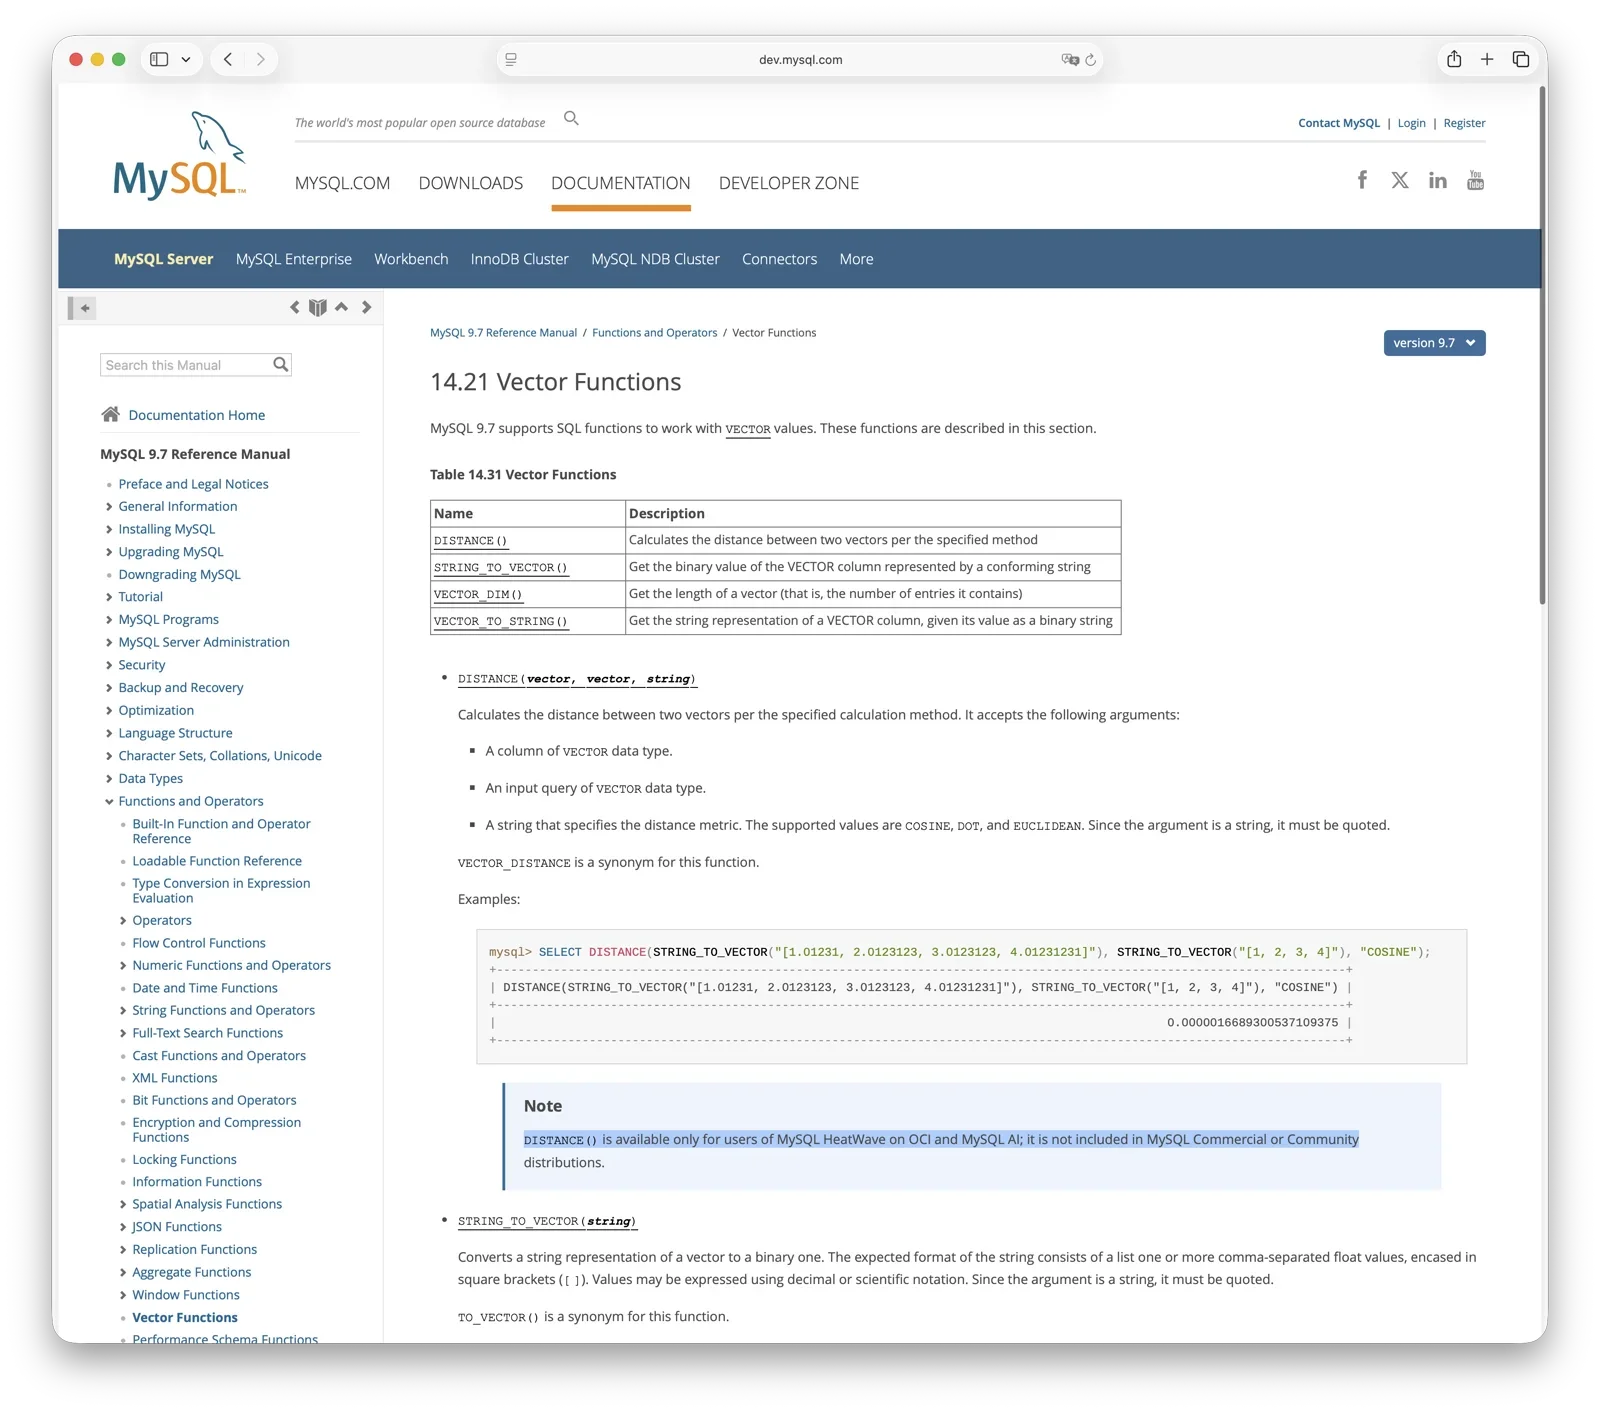The width and height of the screenshot is (1600, 1412).
Task: Open MySQL's LinkedIn page icon
Action: coord(1437,180)
